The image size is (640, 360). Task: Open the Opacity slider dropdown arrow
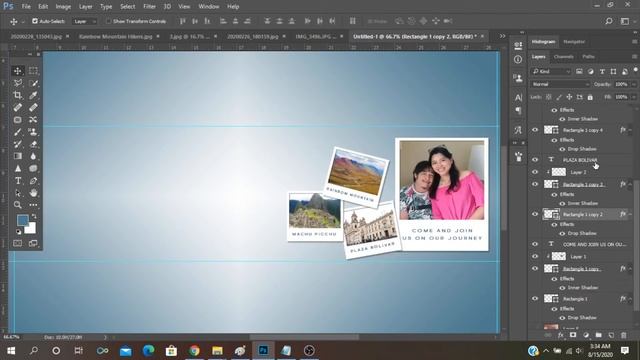[x=634, y=84]
